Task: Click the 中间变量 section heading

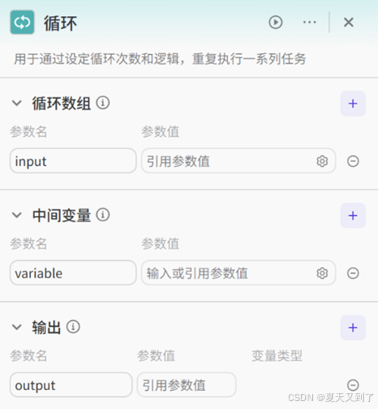Action: 61,215
